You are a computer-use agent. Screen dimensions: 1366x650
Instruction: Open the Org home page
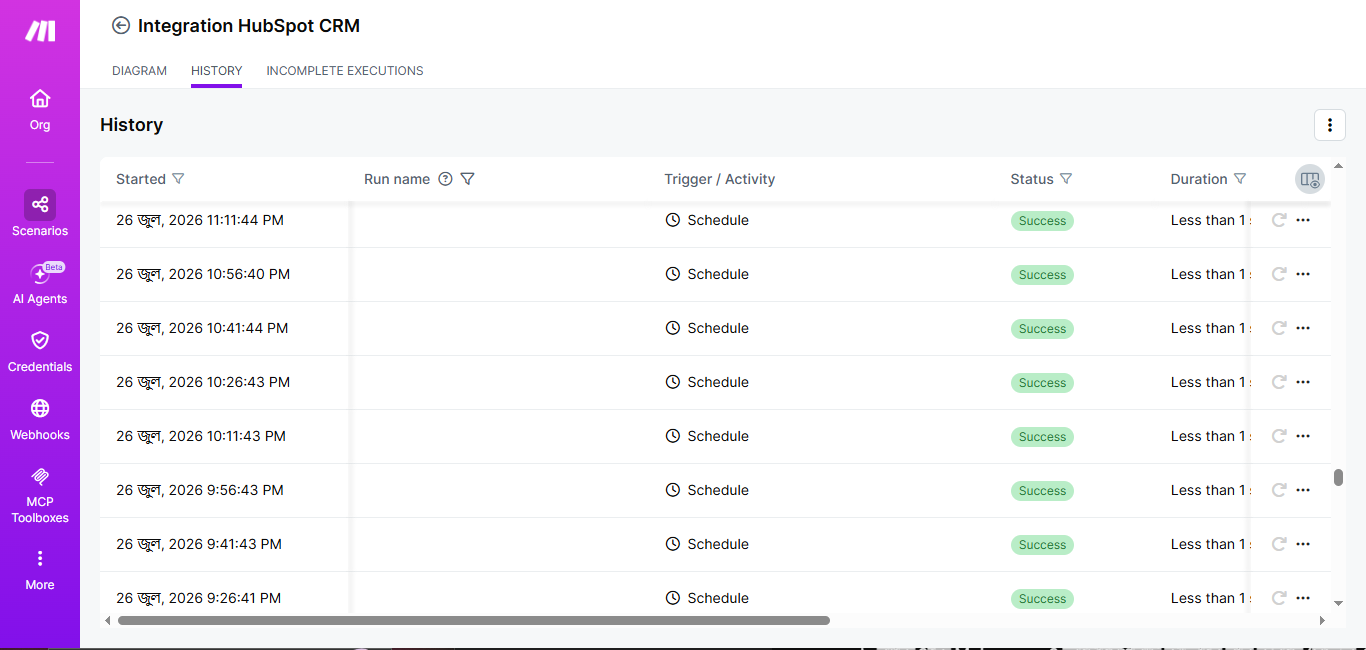coord(40,110)
